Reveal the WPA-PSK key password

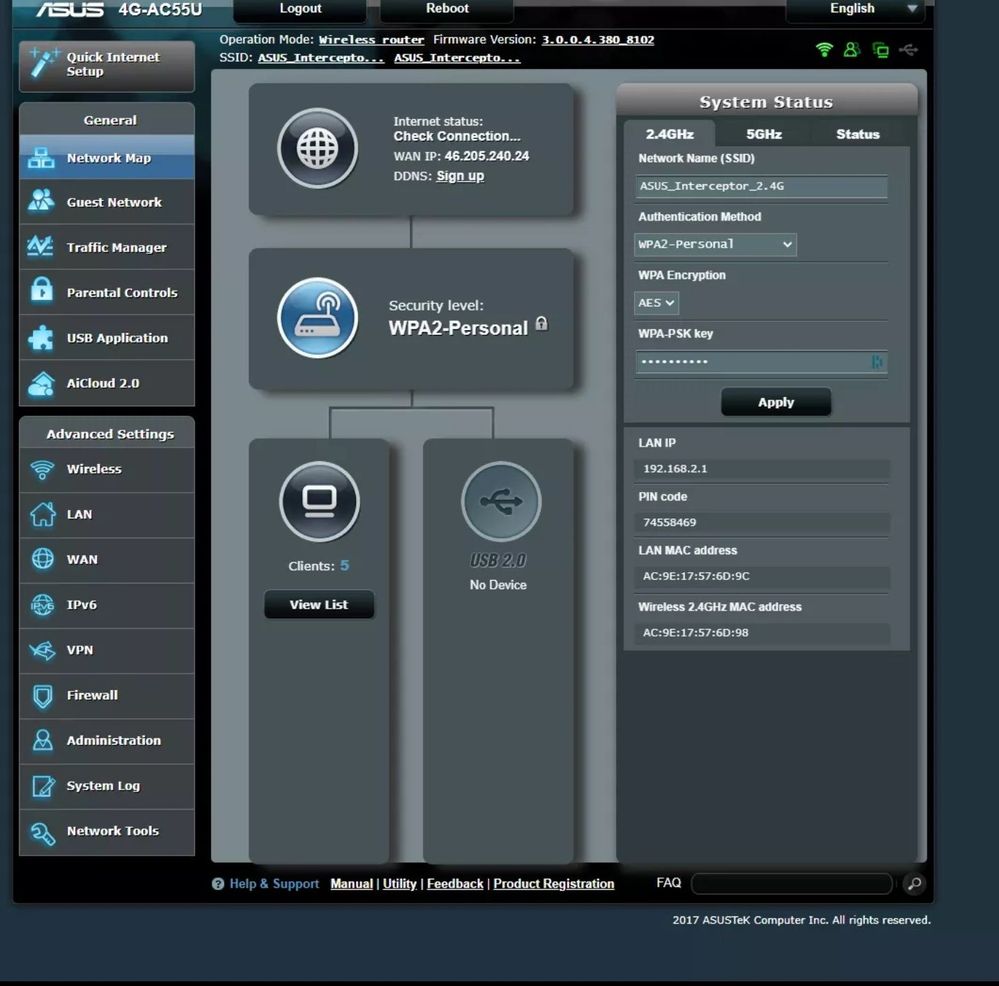pyautogui.click(x=878, y=362)
